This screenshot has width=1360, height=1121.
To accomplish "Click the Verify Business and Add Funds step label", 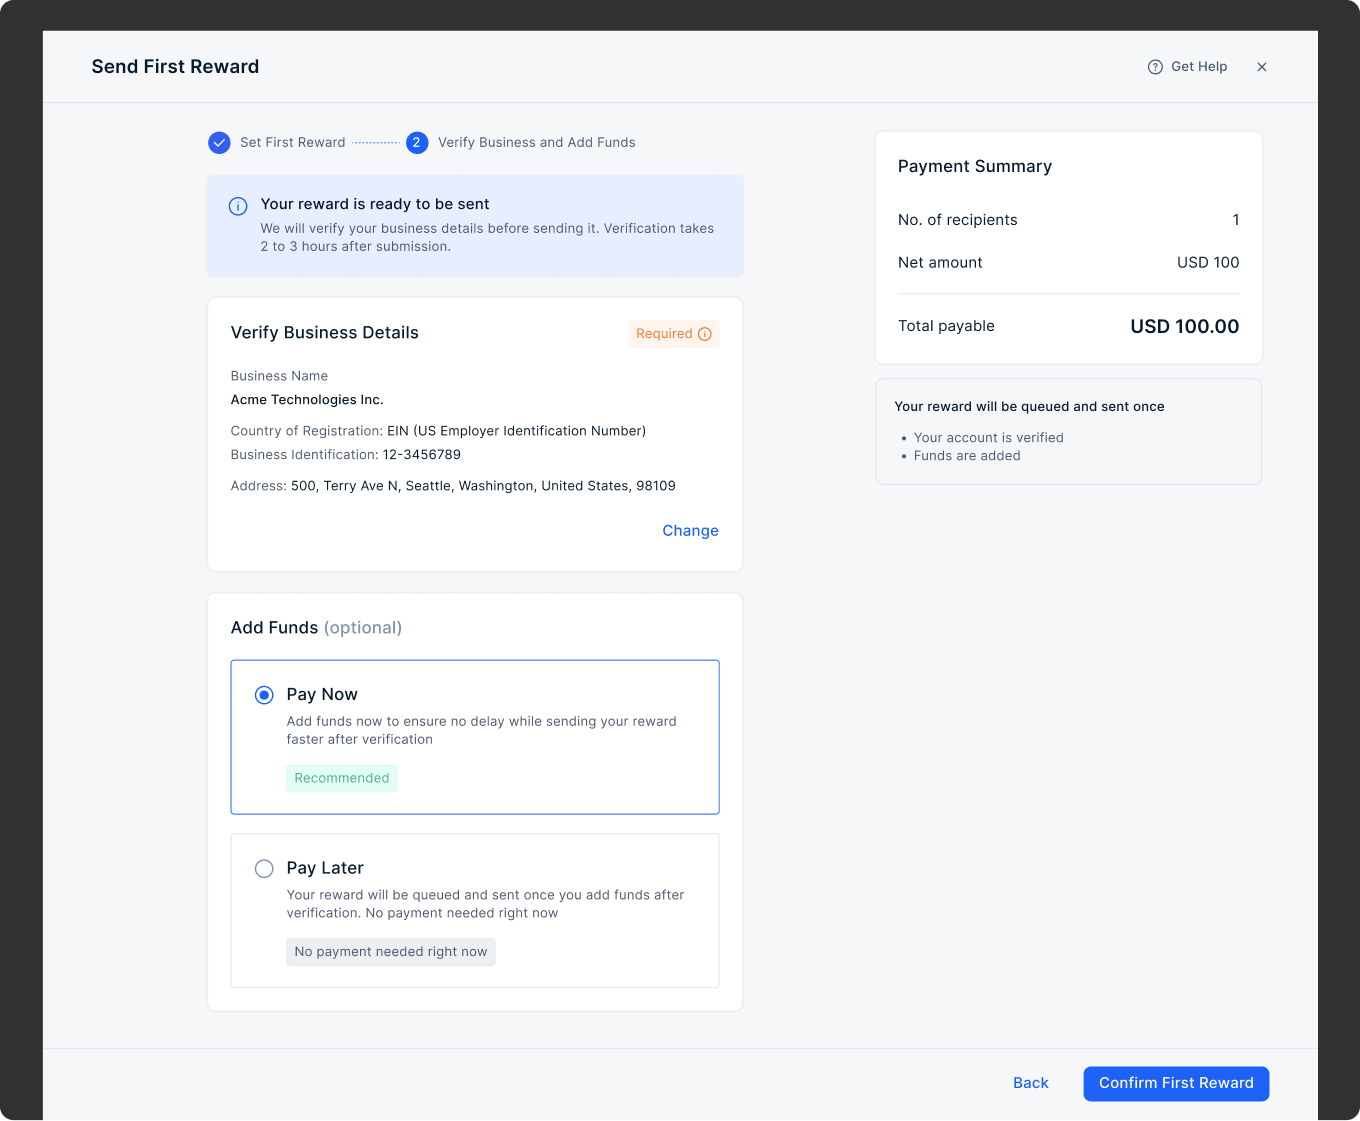I will tap(537, 143).
